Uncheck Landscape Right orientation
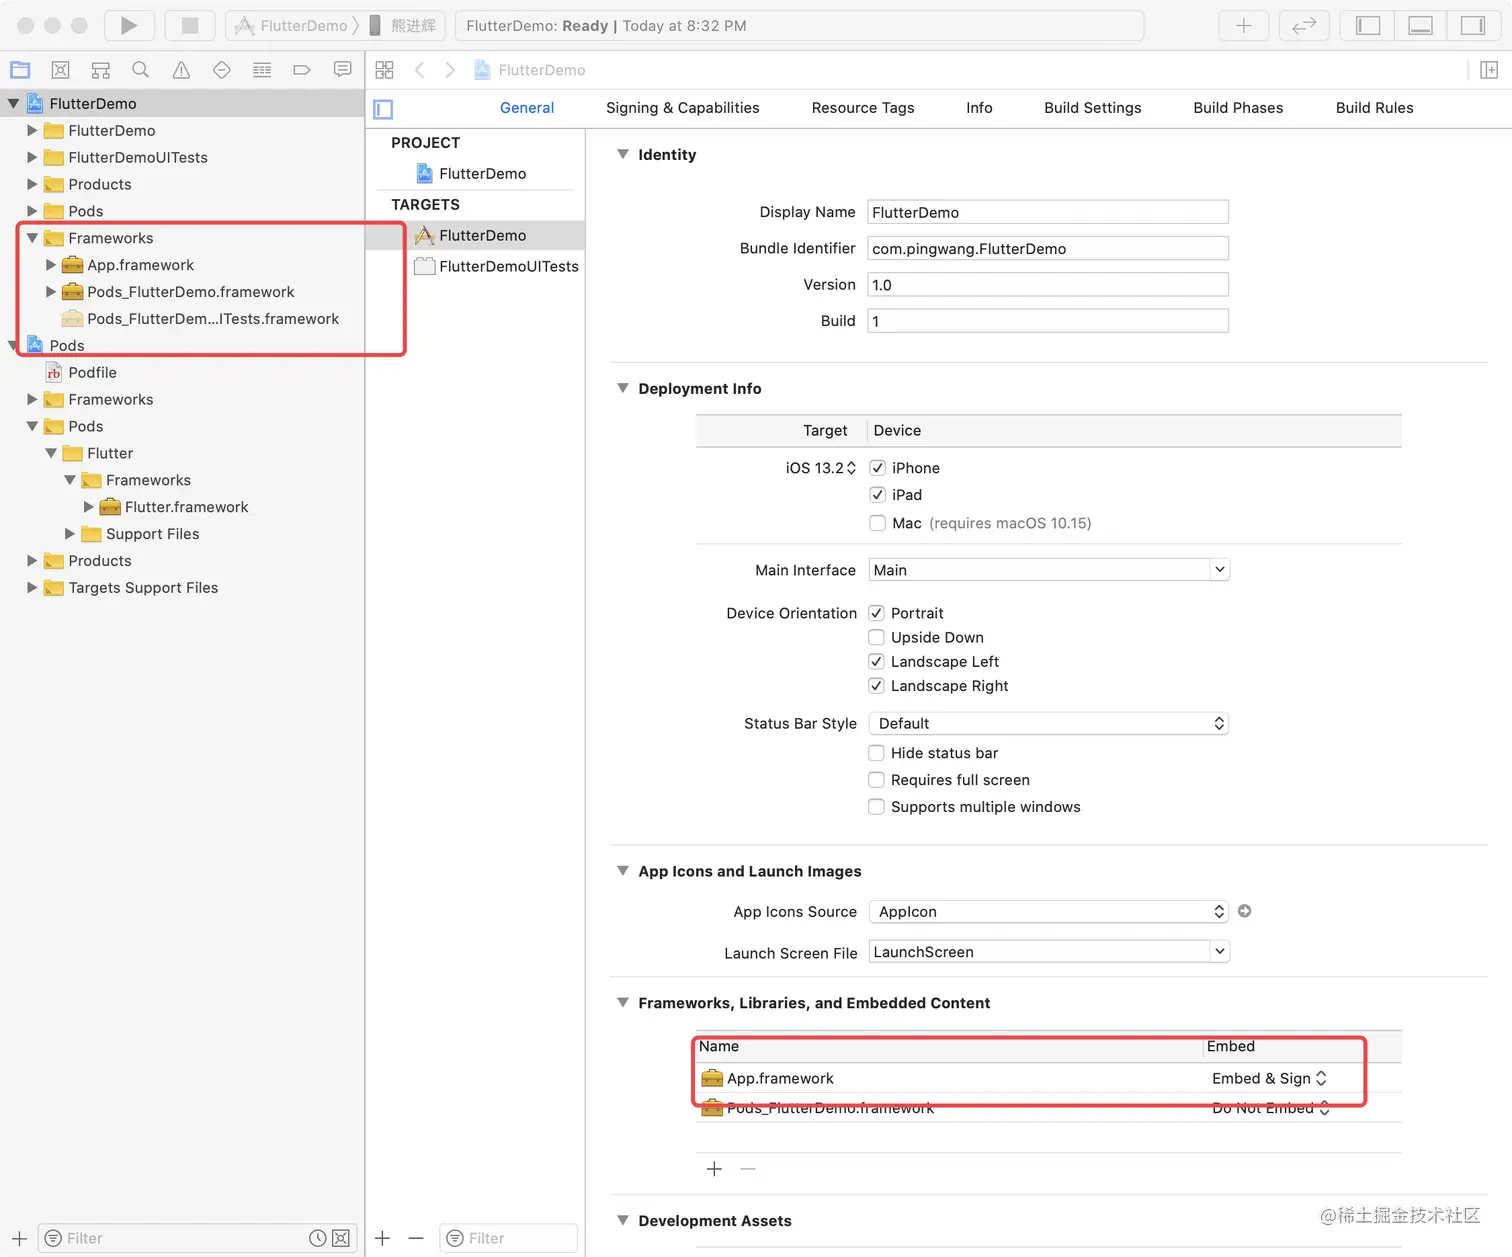The height and width of the screenshot is (1257, 1512). [876, 686]
